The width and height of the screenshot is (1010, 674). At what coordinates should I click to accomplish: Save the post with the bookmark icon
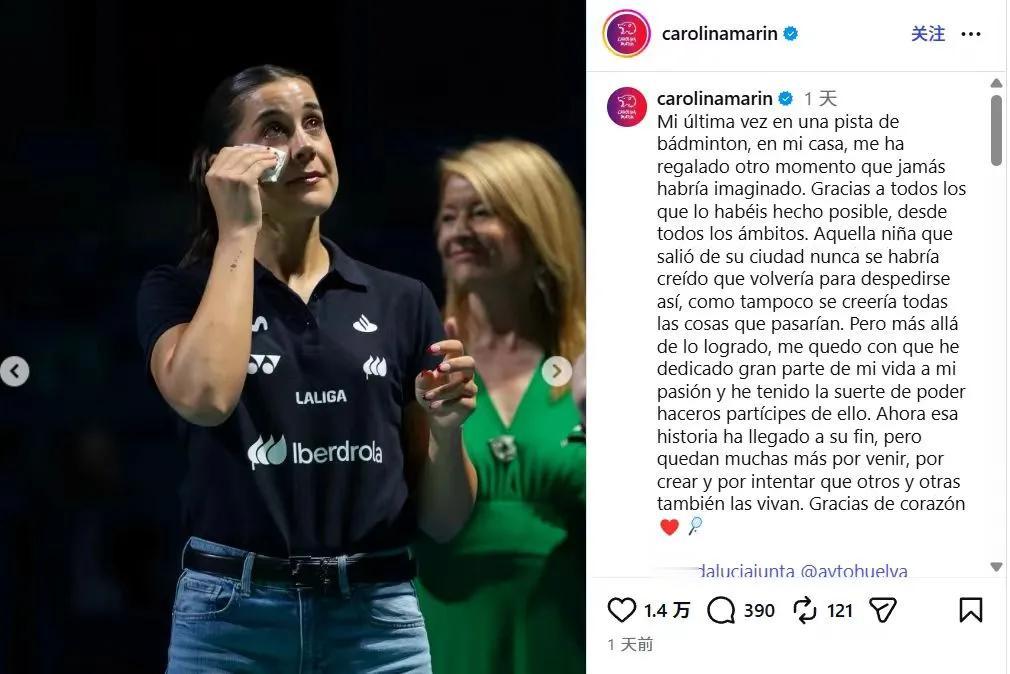[x=970, y=610]
